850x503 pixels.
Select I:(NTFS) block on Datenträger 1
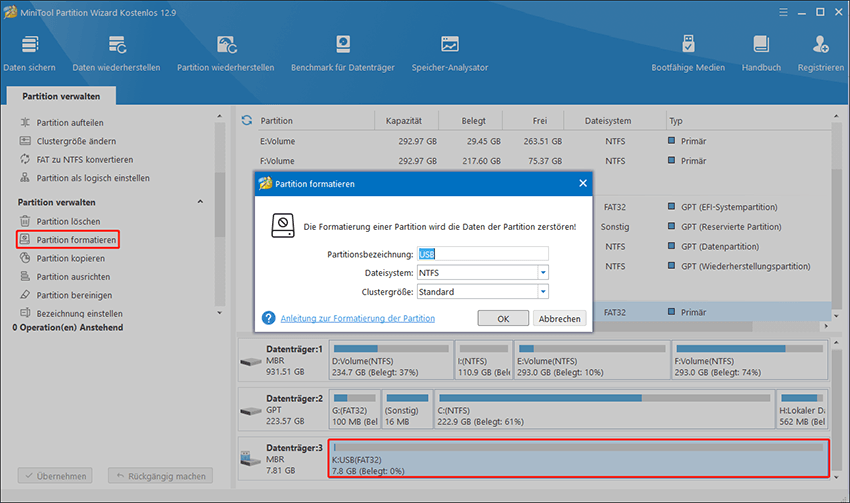[484, 360]
